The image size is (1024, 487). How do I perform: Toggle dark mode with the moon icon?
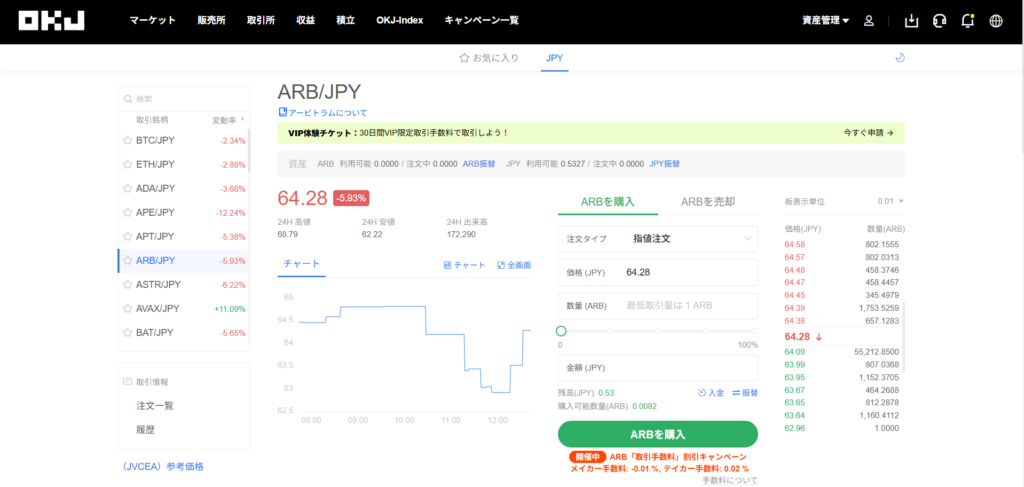[x=899, y=58]
